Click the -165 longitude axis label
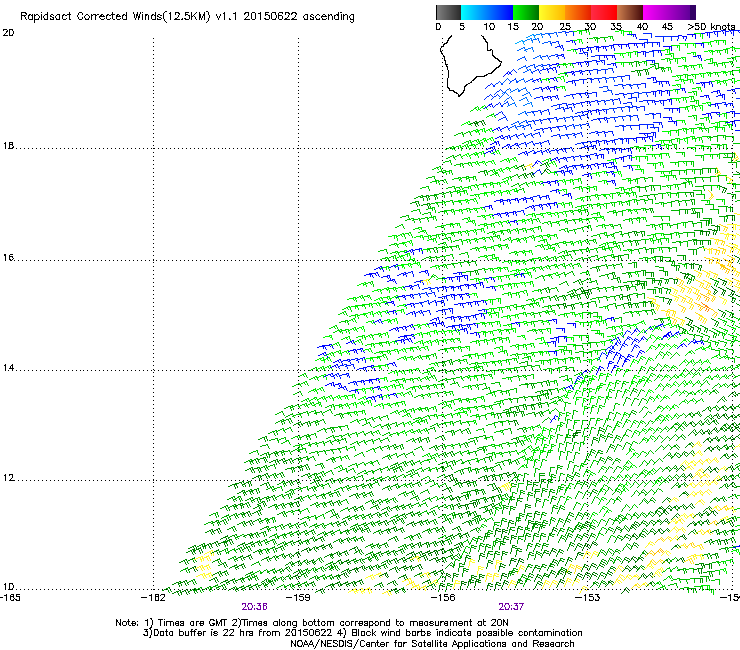 coord(10,598)
